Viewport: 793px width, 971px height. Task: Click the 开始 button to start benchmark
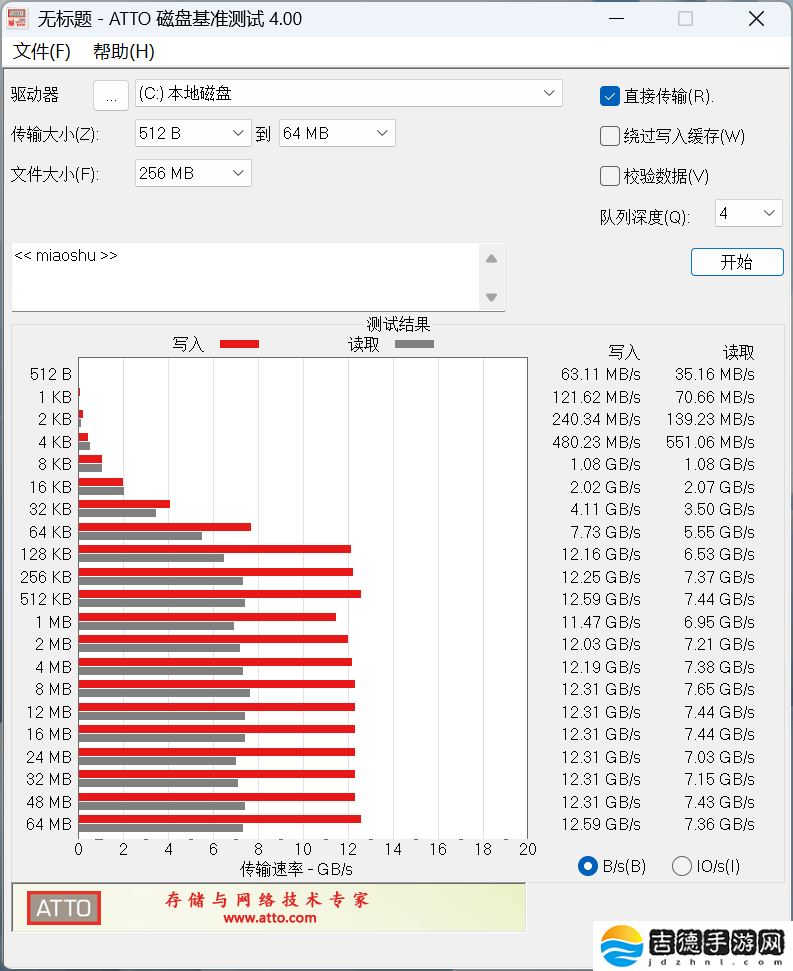click(x=737, y=262)
